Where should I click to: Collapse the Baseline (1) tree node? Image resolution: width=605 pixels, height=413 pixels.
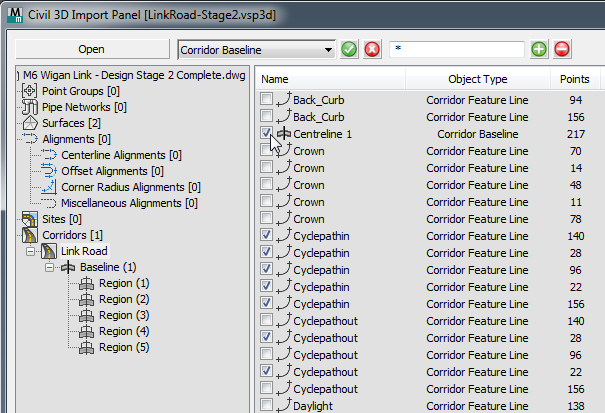coord(49,267)
